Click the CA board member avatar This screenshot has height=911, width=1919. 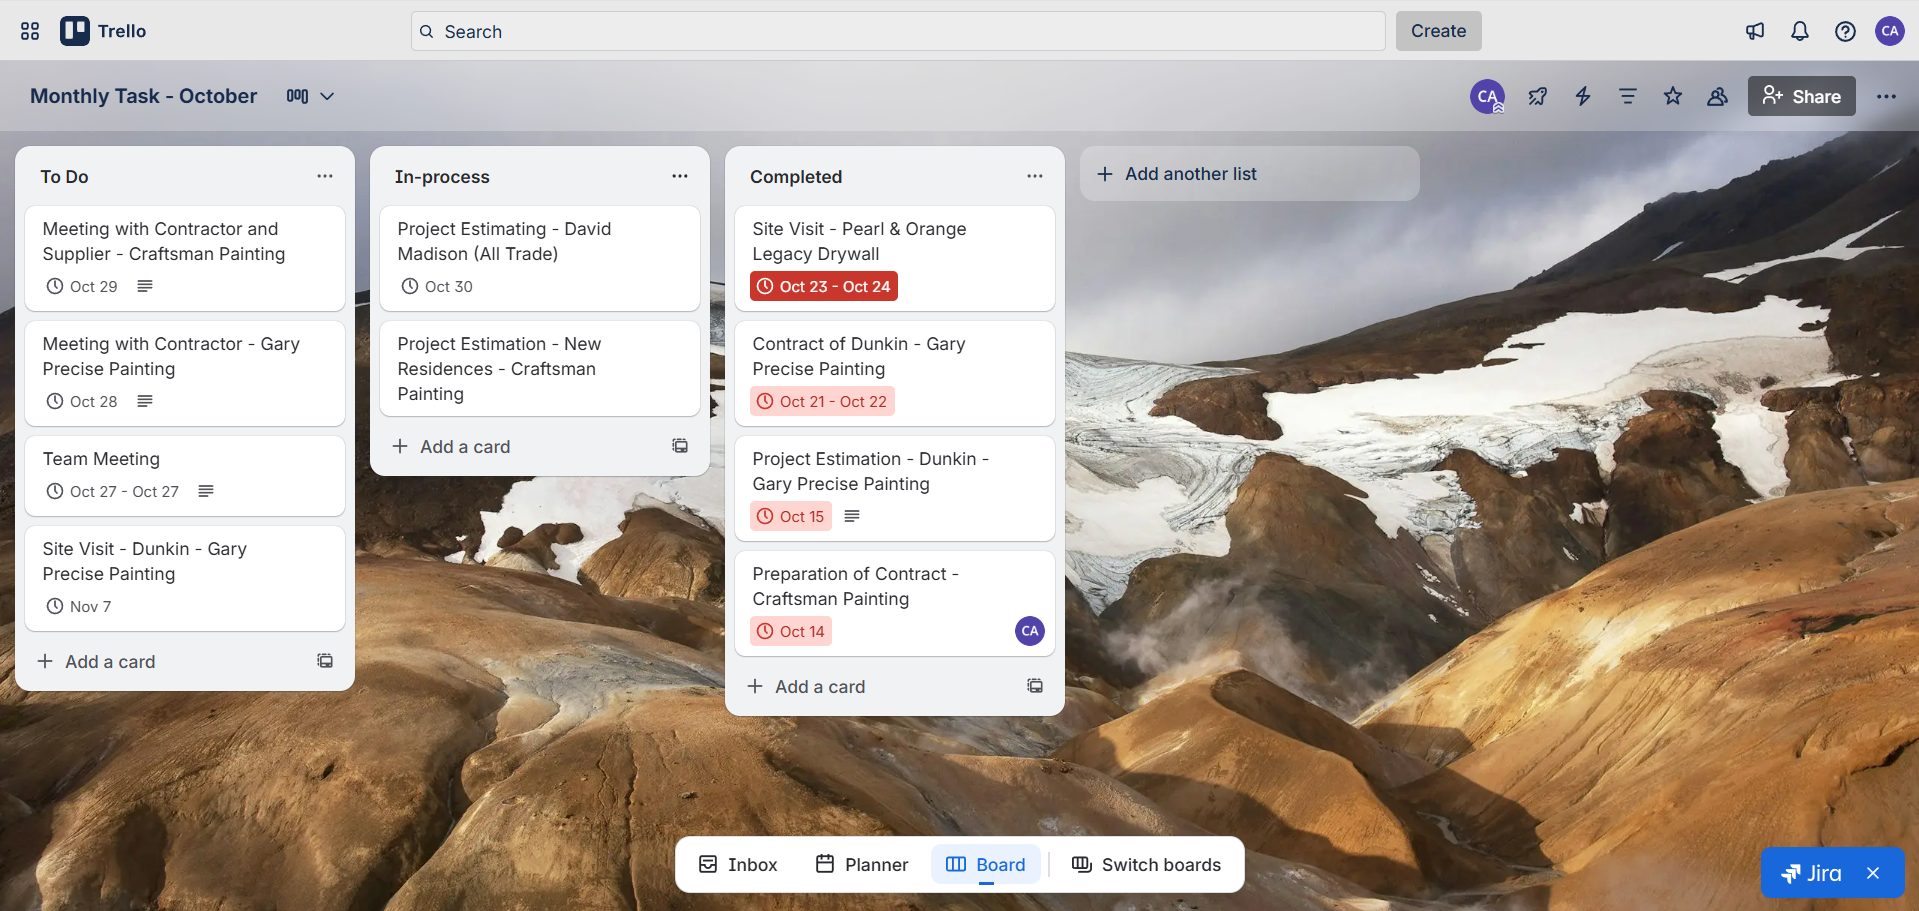[x=1487, y=96]
